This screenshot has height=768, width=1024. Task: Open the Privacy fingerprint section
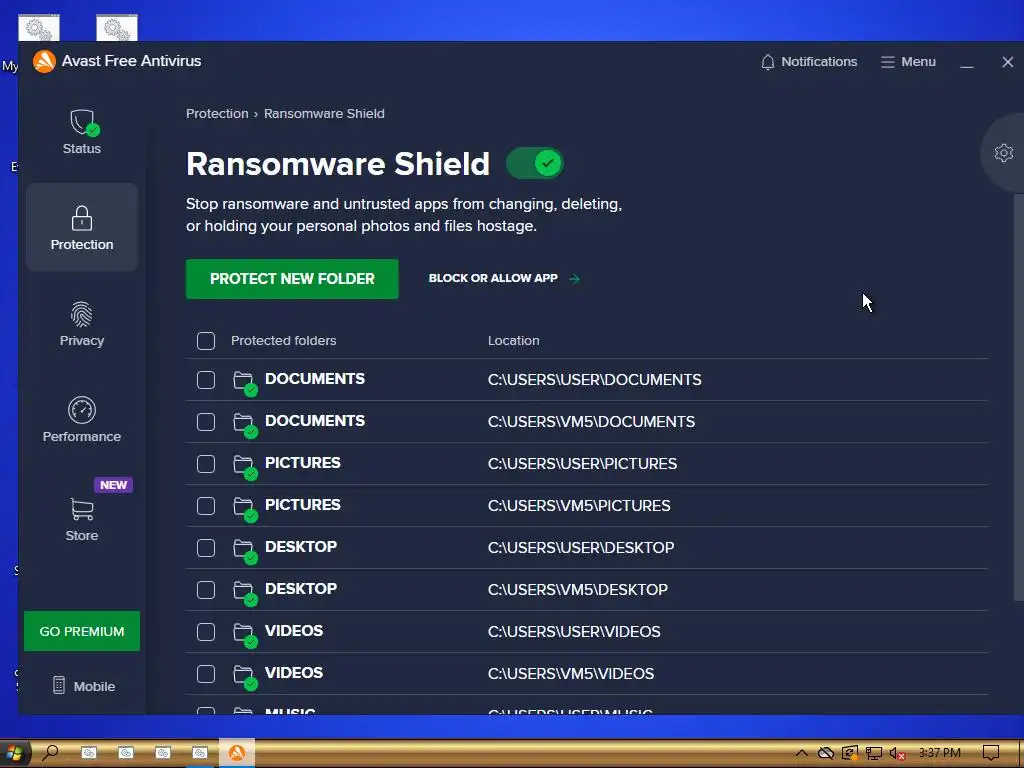[x=82, y=323]
